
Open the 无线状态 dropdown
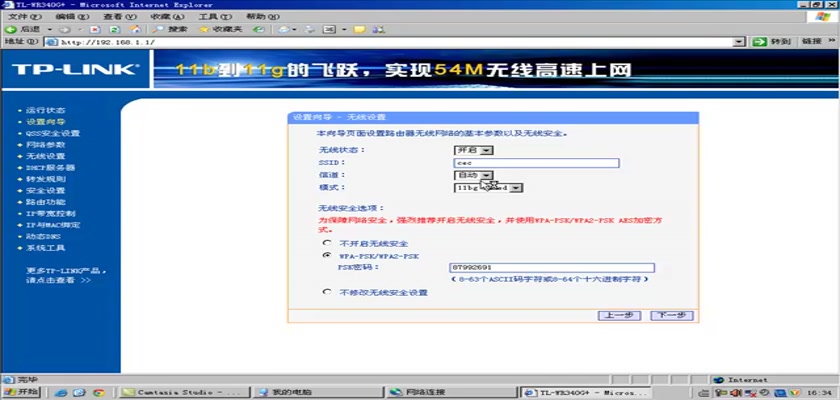(473, 150)
